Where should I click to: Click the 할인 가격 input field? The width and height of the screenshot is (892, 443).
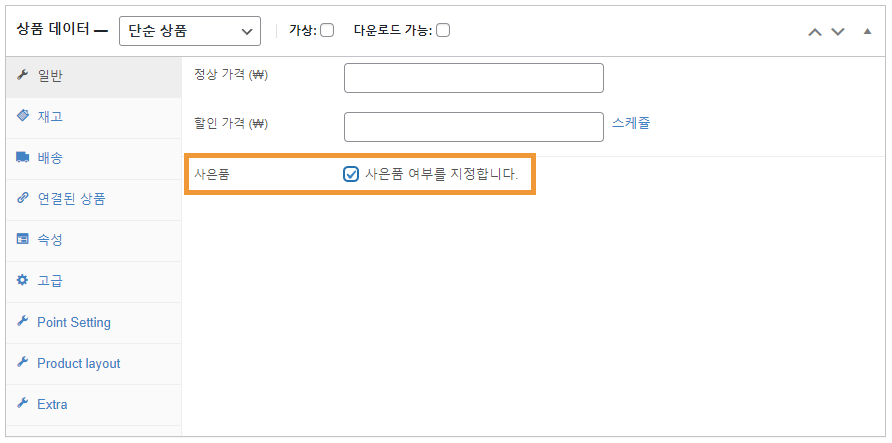[x=474, y=127]
